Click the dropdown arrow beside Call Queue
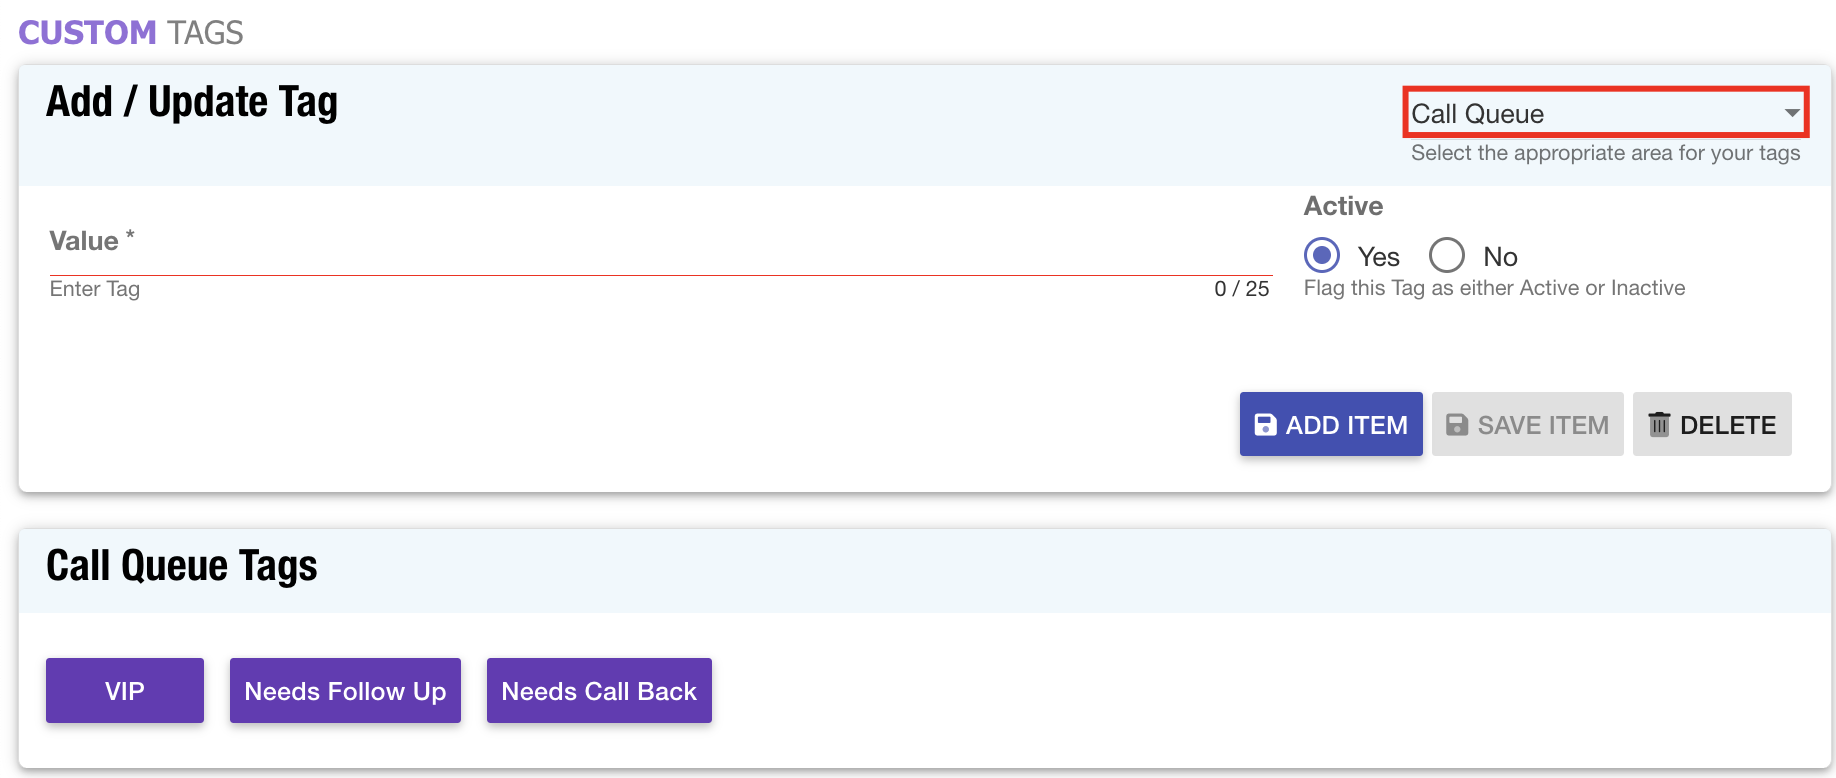 tap(1792, 113)
